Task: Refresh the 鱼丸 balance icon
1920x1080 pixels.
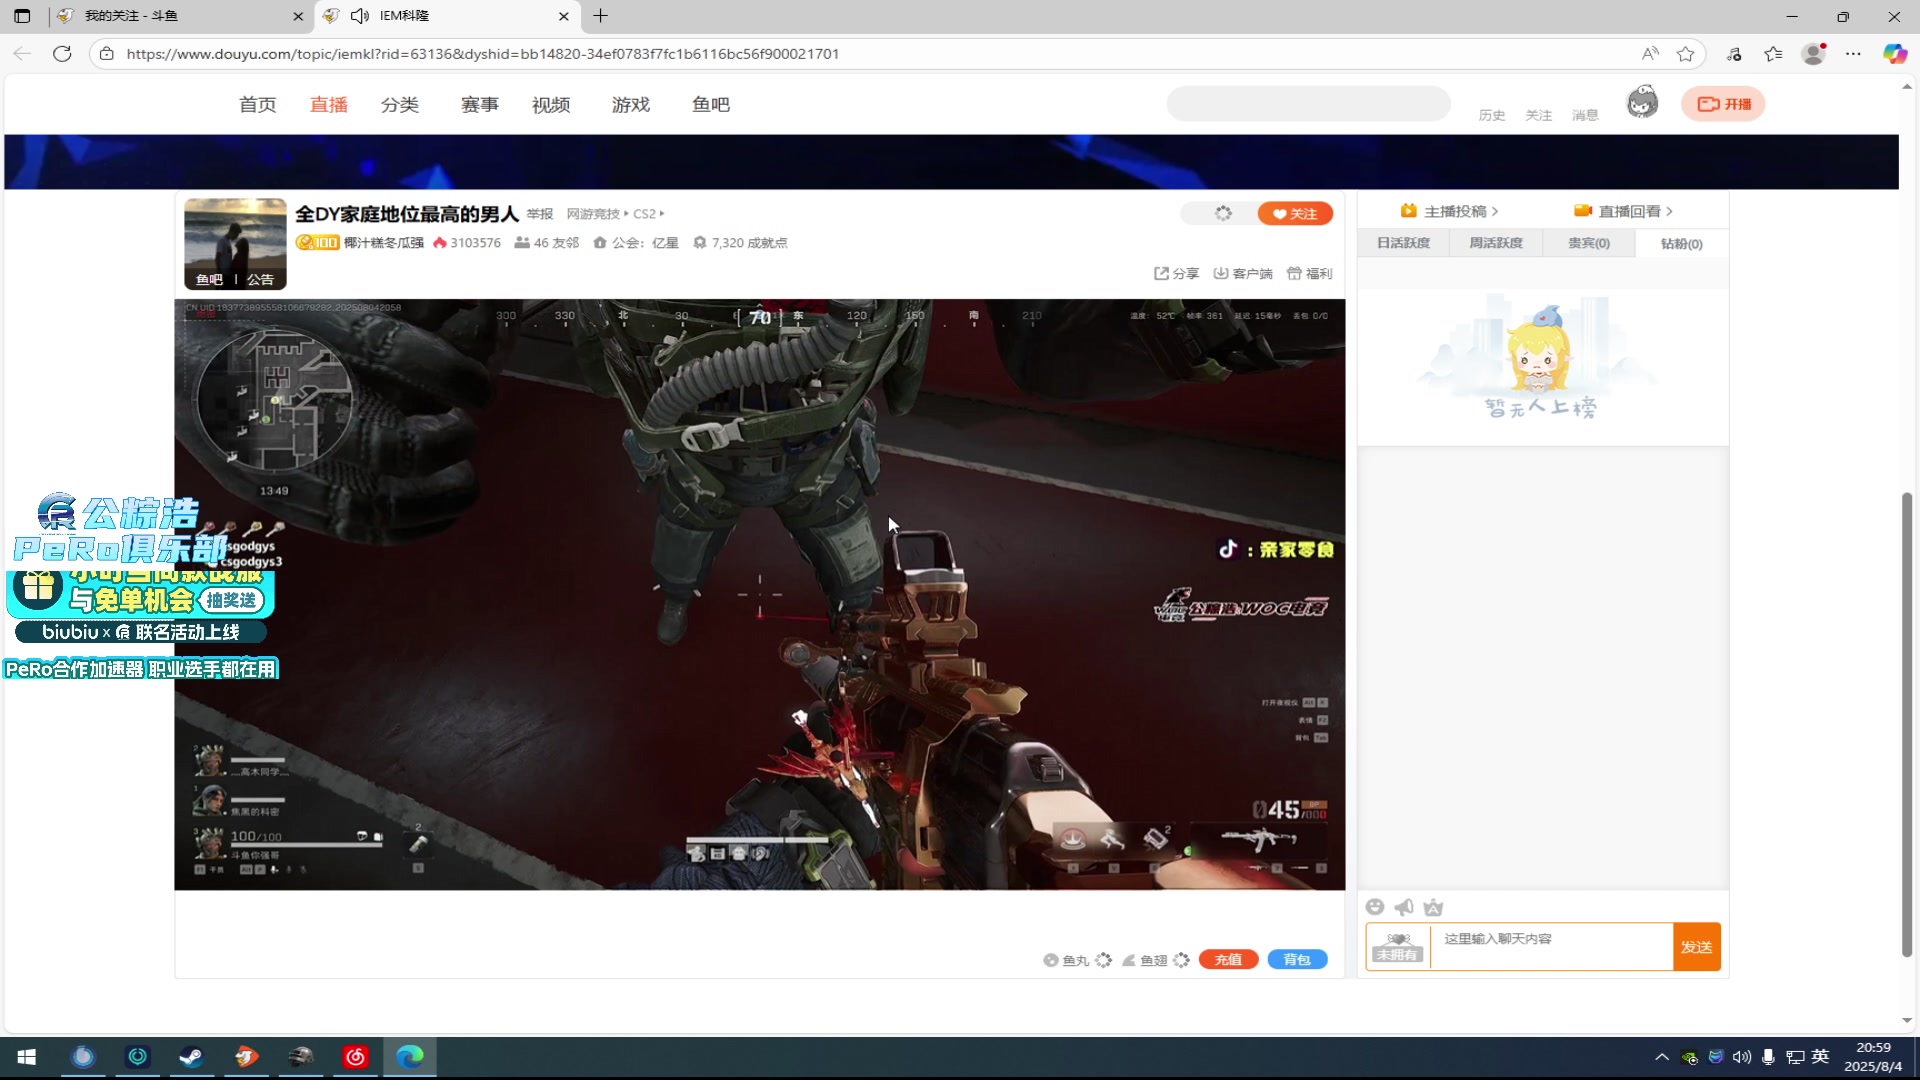Action: (x=1103, y=960)
